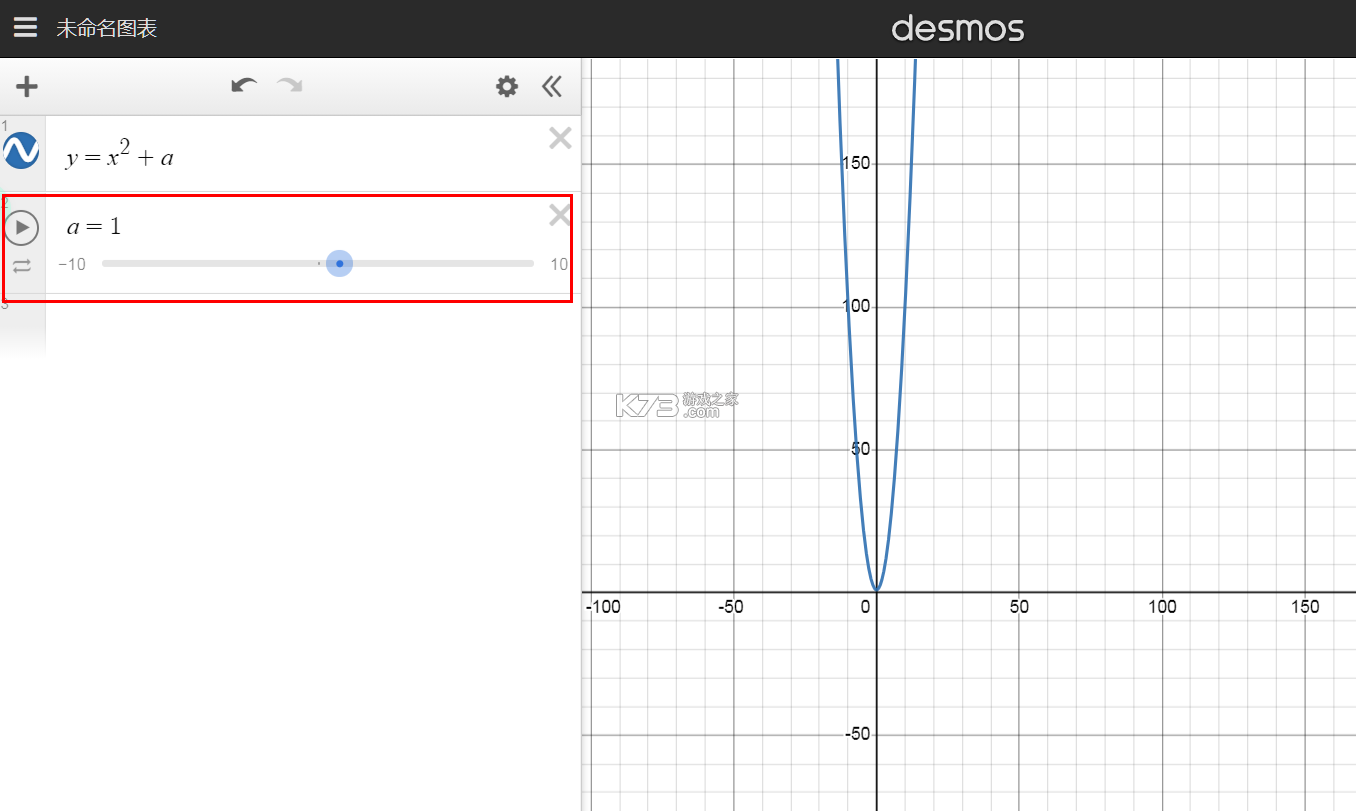1356x811 pixels.
Task: Delete the a = 1 slider expression
Action: tap(560, 215)
